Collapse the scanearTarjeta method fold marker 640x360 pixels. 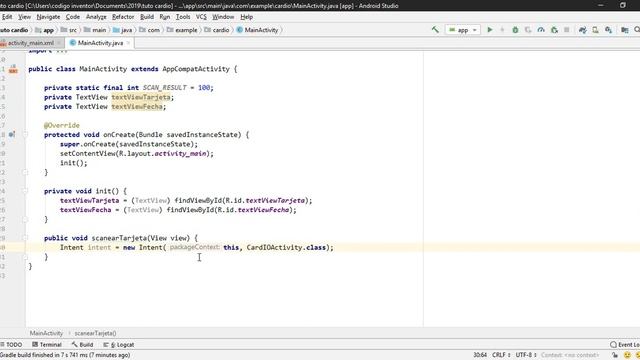25,238
